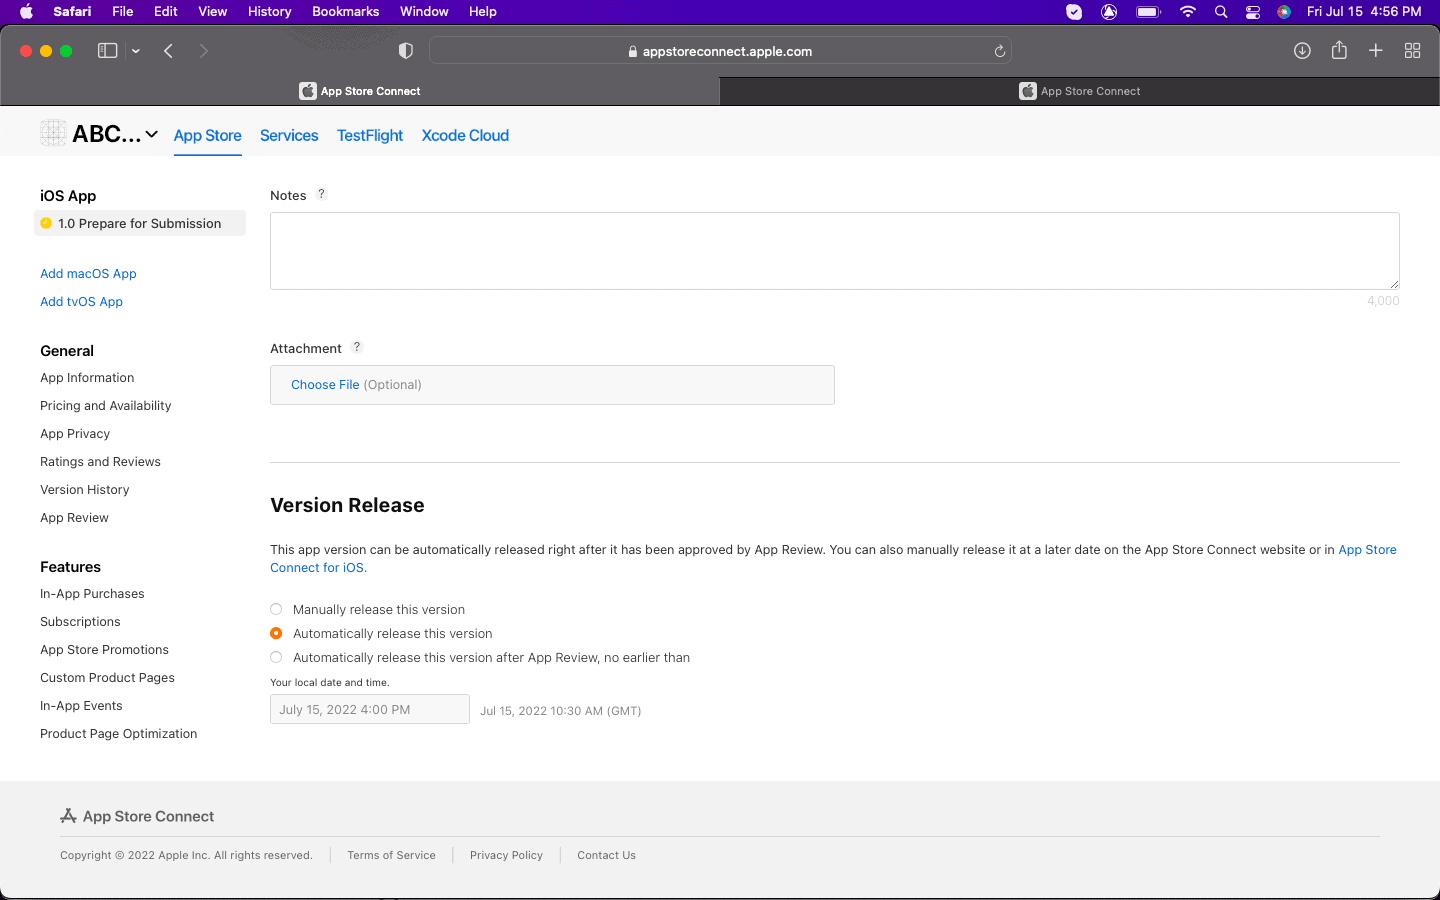1440x900 pixels.
Task: Open Contact Us footer link
Action: tap(606, 855)
